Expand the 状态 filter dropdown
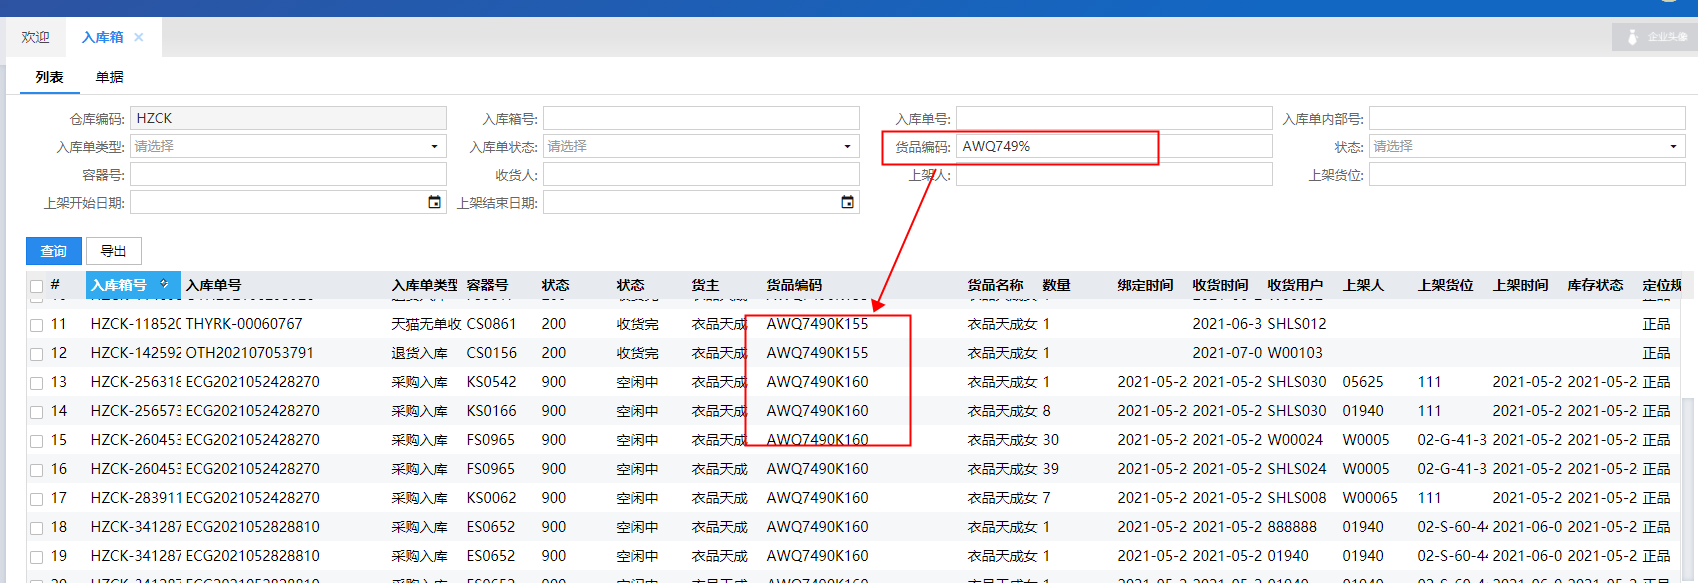1698x583 pixels. 1673,146
